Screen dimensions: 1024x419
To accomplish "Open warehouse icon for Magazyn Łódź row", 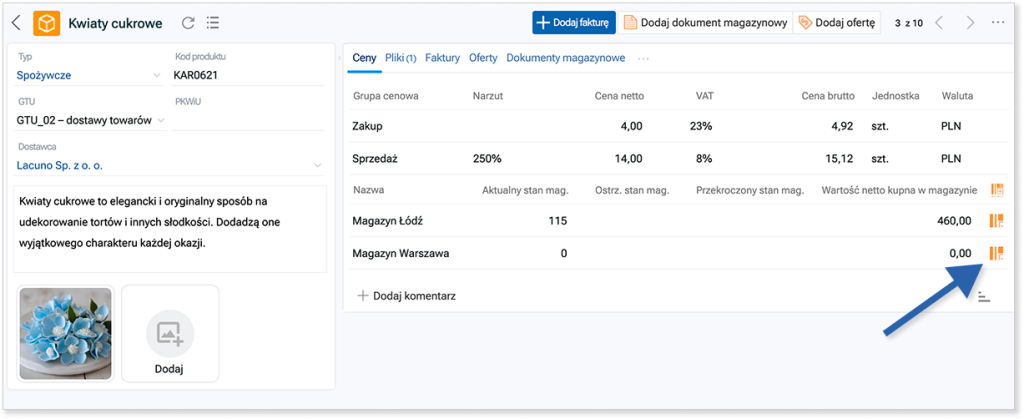I will click(996, 221).
